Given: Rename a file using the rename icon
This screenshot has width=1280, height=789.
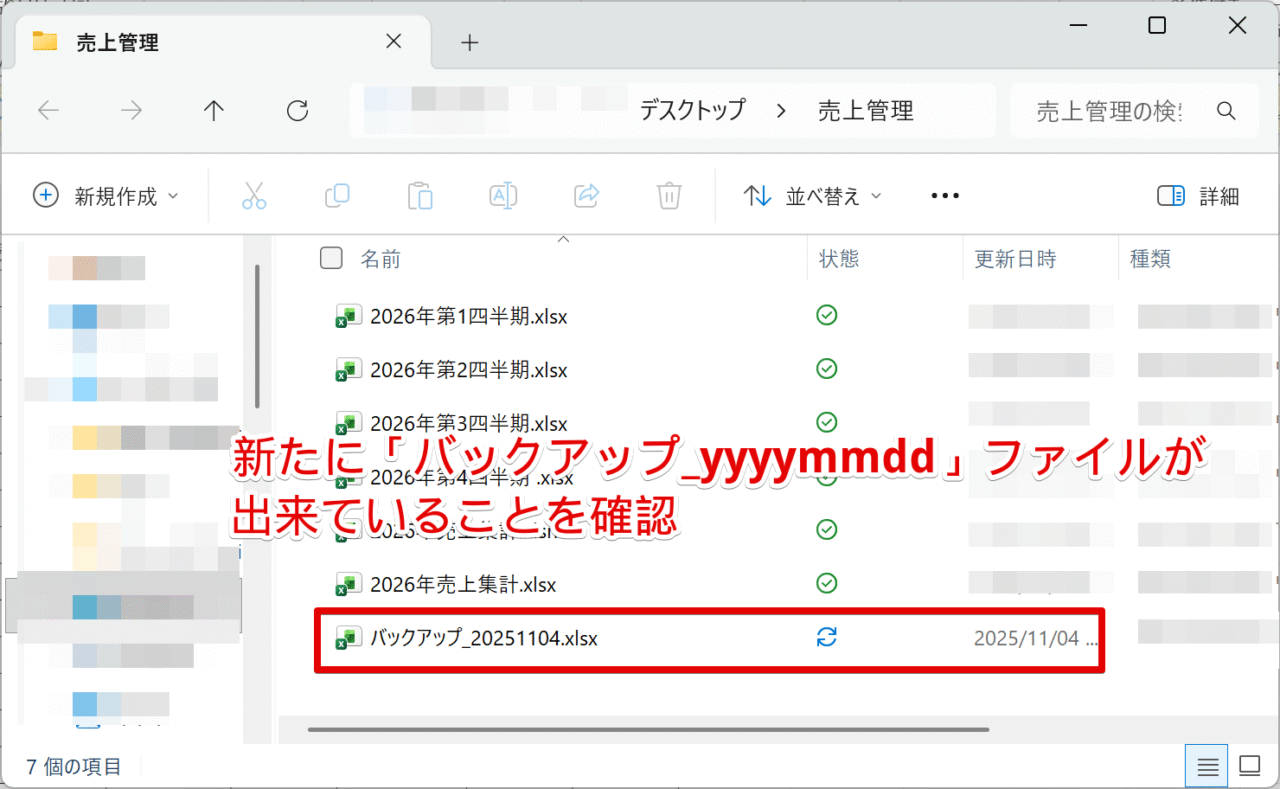Looking at the screenshot, I should point(503,195).
